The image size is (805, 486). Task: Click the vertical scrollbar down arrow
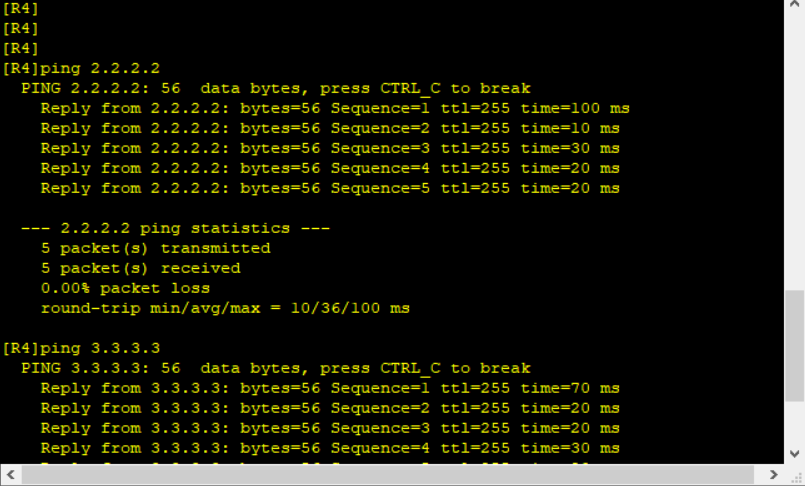click(x=794, y=454)
